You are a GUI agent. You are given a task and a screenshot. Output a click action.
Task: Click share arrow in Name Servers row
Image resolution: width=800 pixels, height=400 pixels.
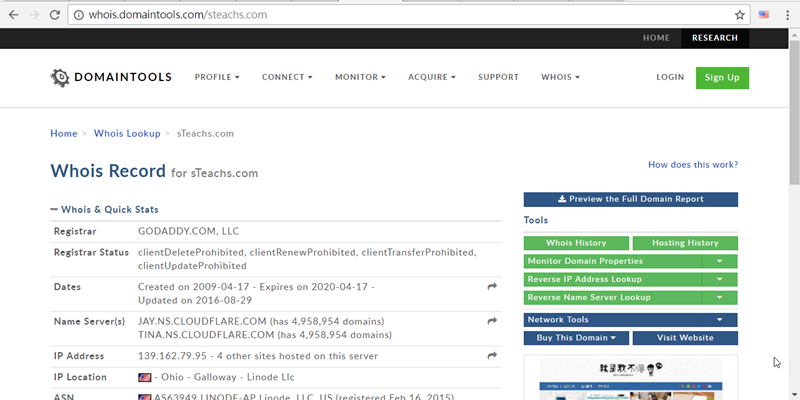pyautogui.click(x=492, y=321)
